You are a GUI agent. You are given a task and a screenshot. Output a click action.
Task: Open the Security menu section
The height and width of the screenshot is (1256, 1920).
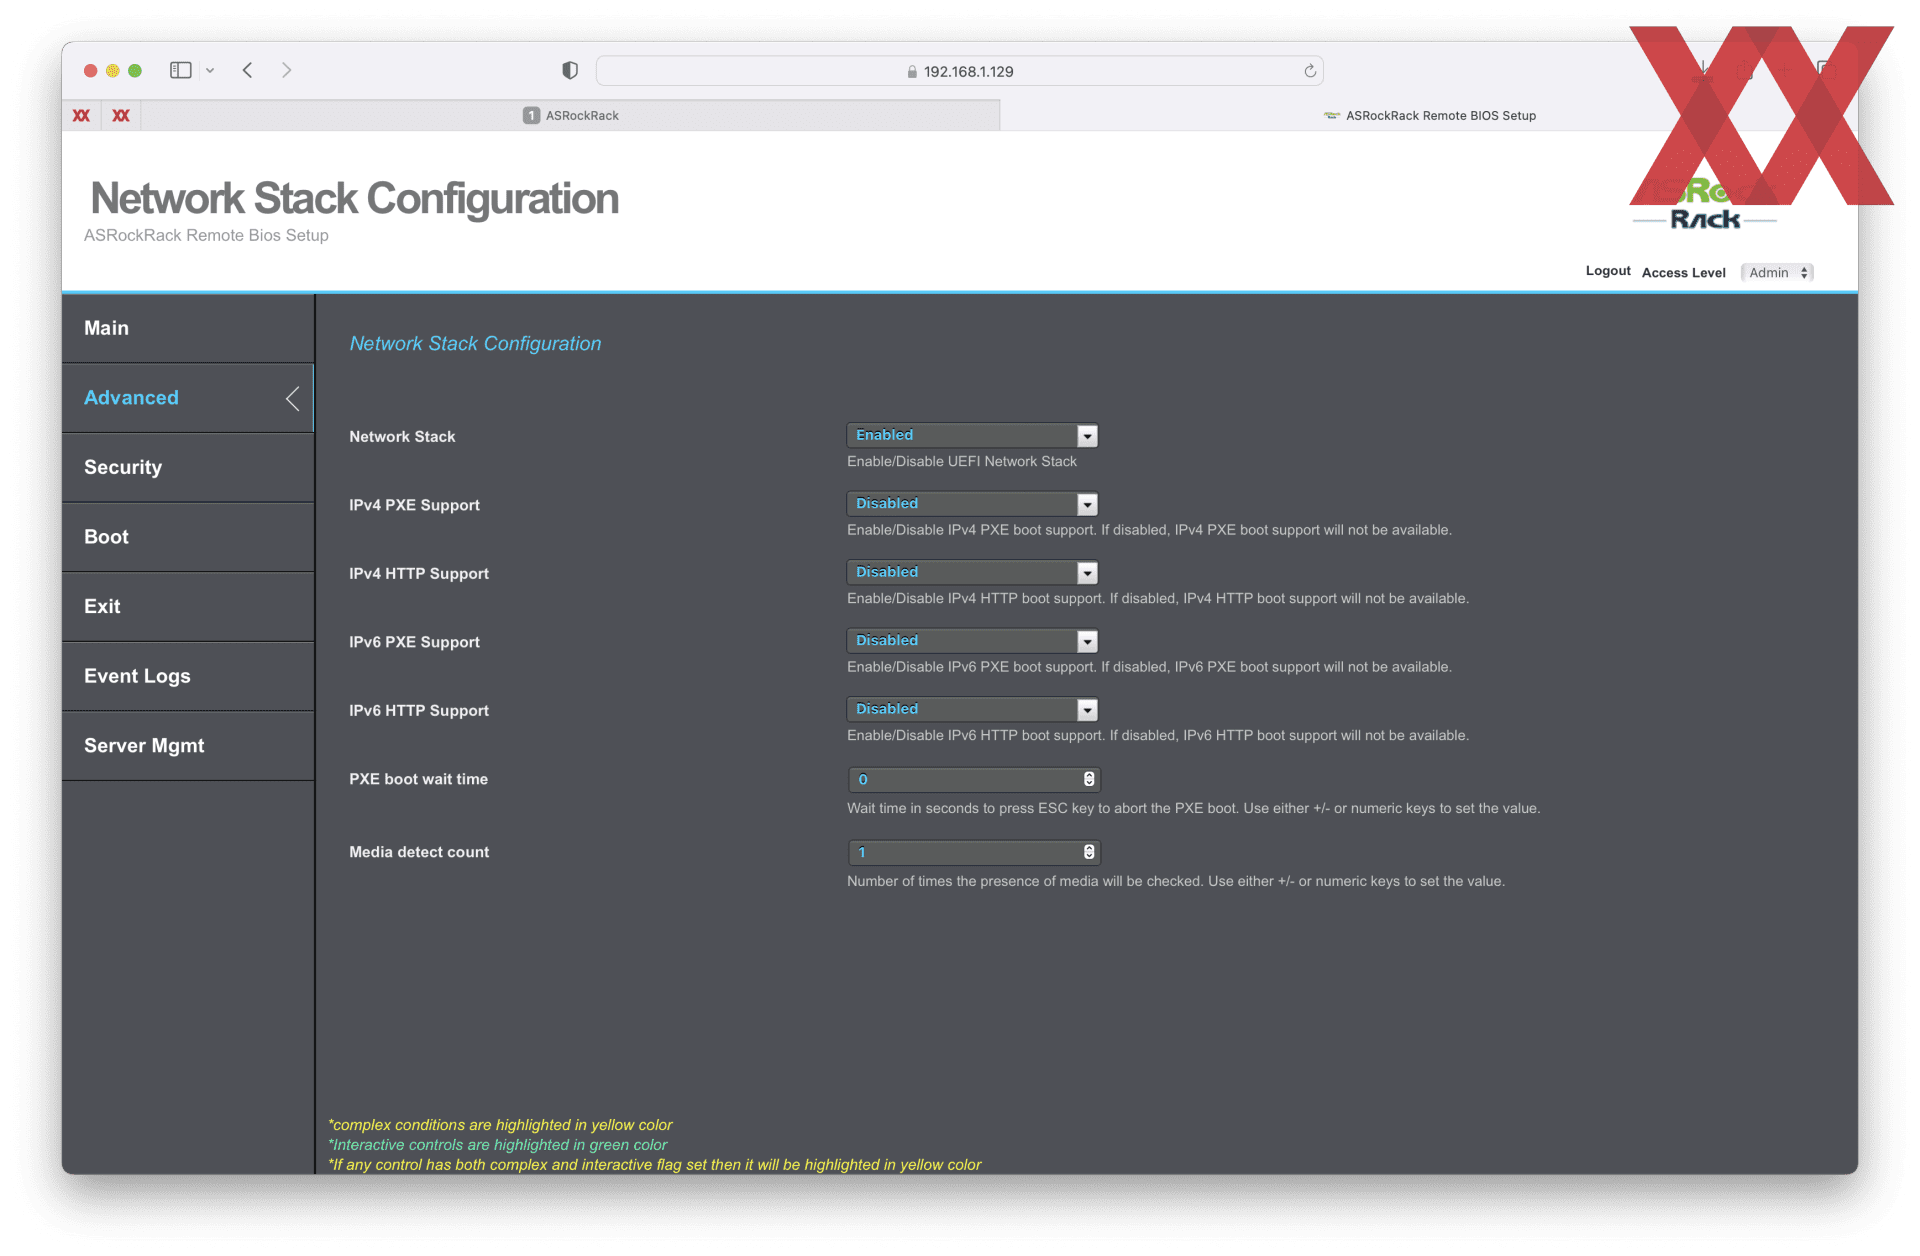click(x=123, y=467)
